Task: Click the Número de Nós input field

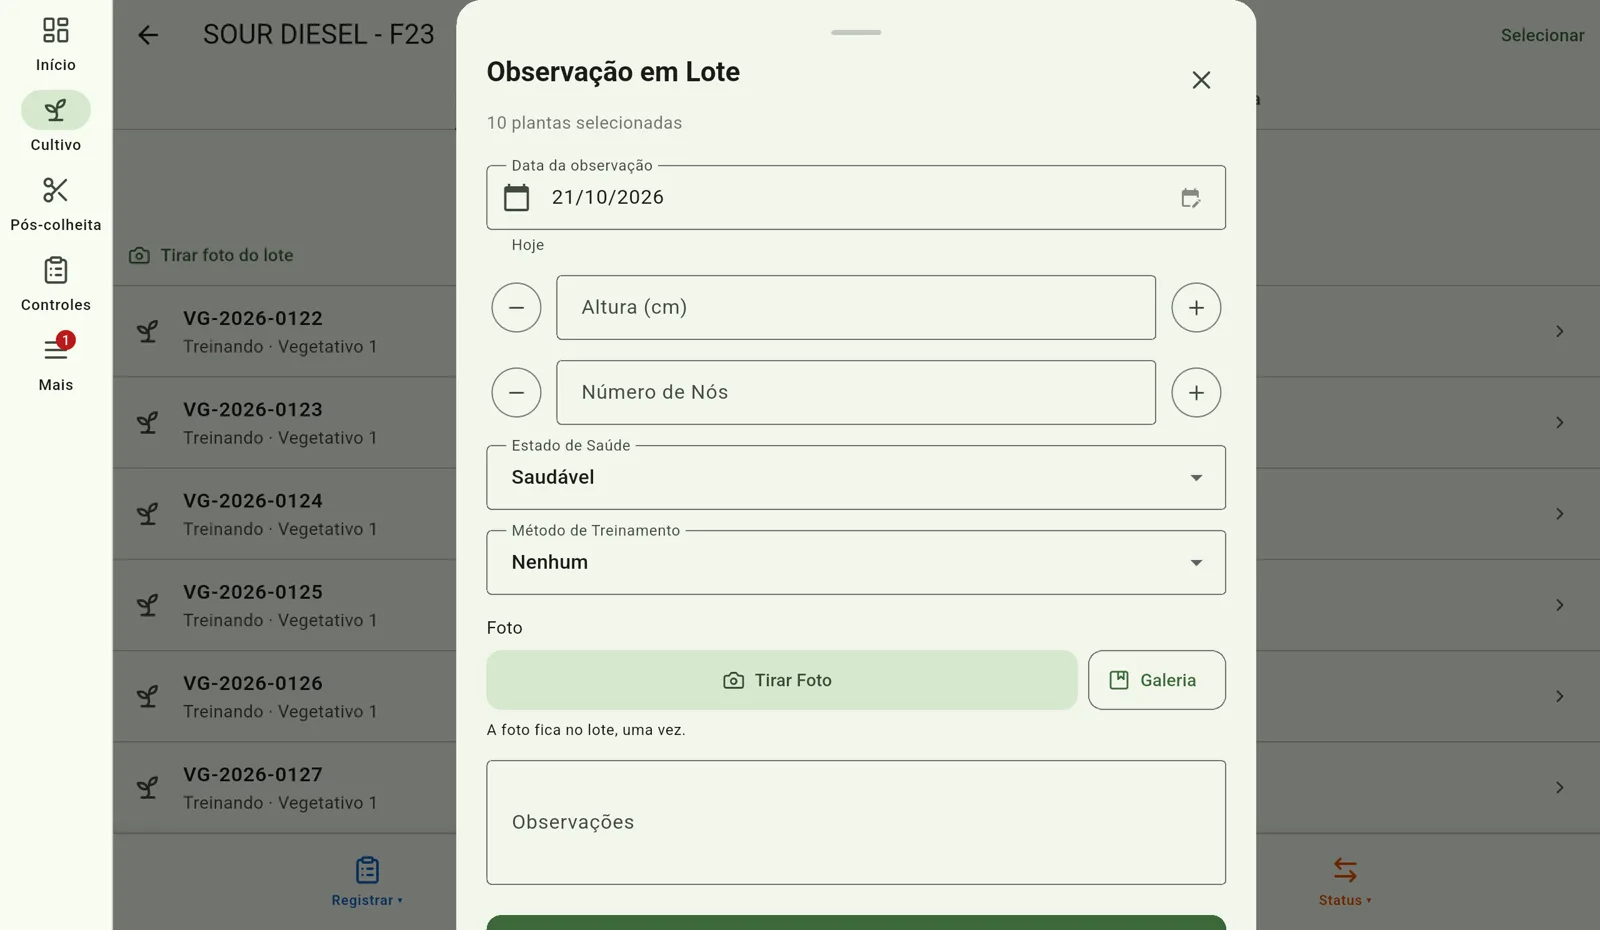Action: pos(856,392)
